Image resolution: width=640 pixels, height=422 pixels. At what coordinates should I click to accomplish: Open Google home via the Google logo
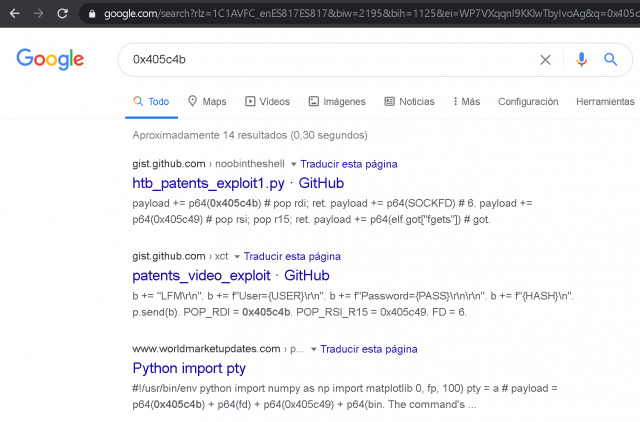50,59
